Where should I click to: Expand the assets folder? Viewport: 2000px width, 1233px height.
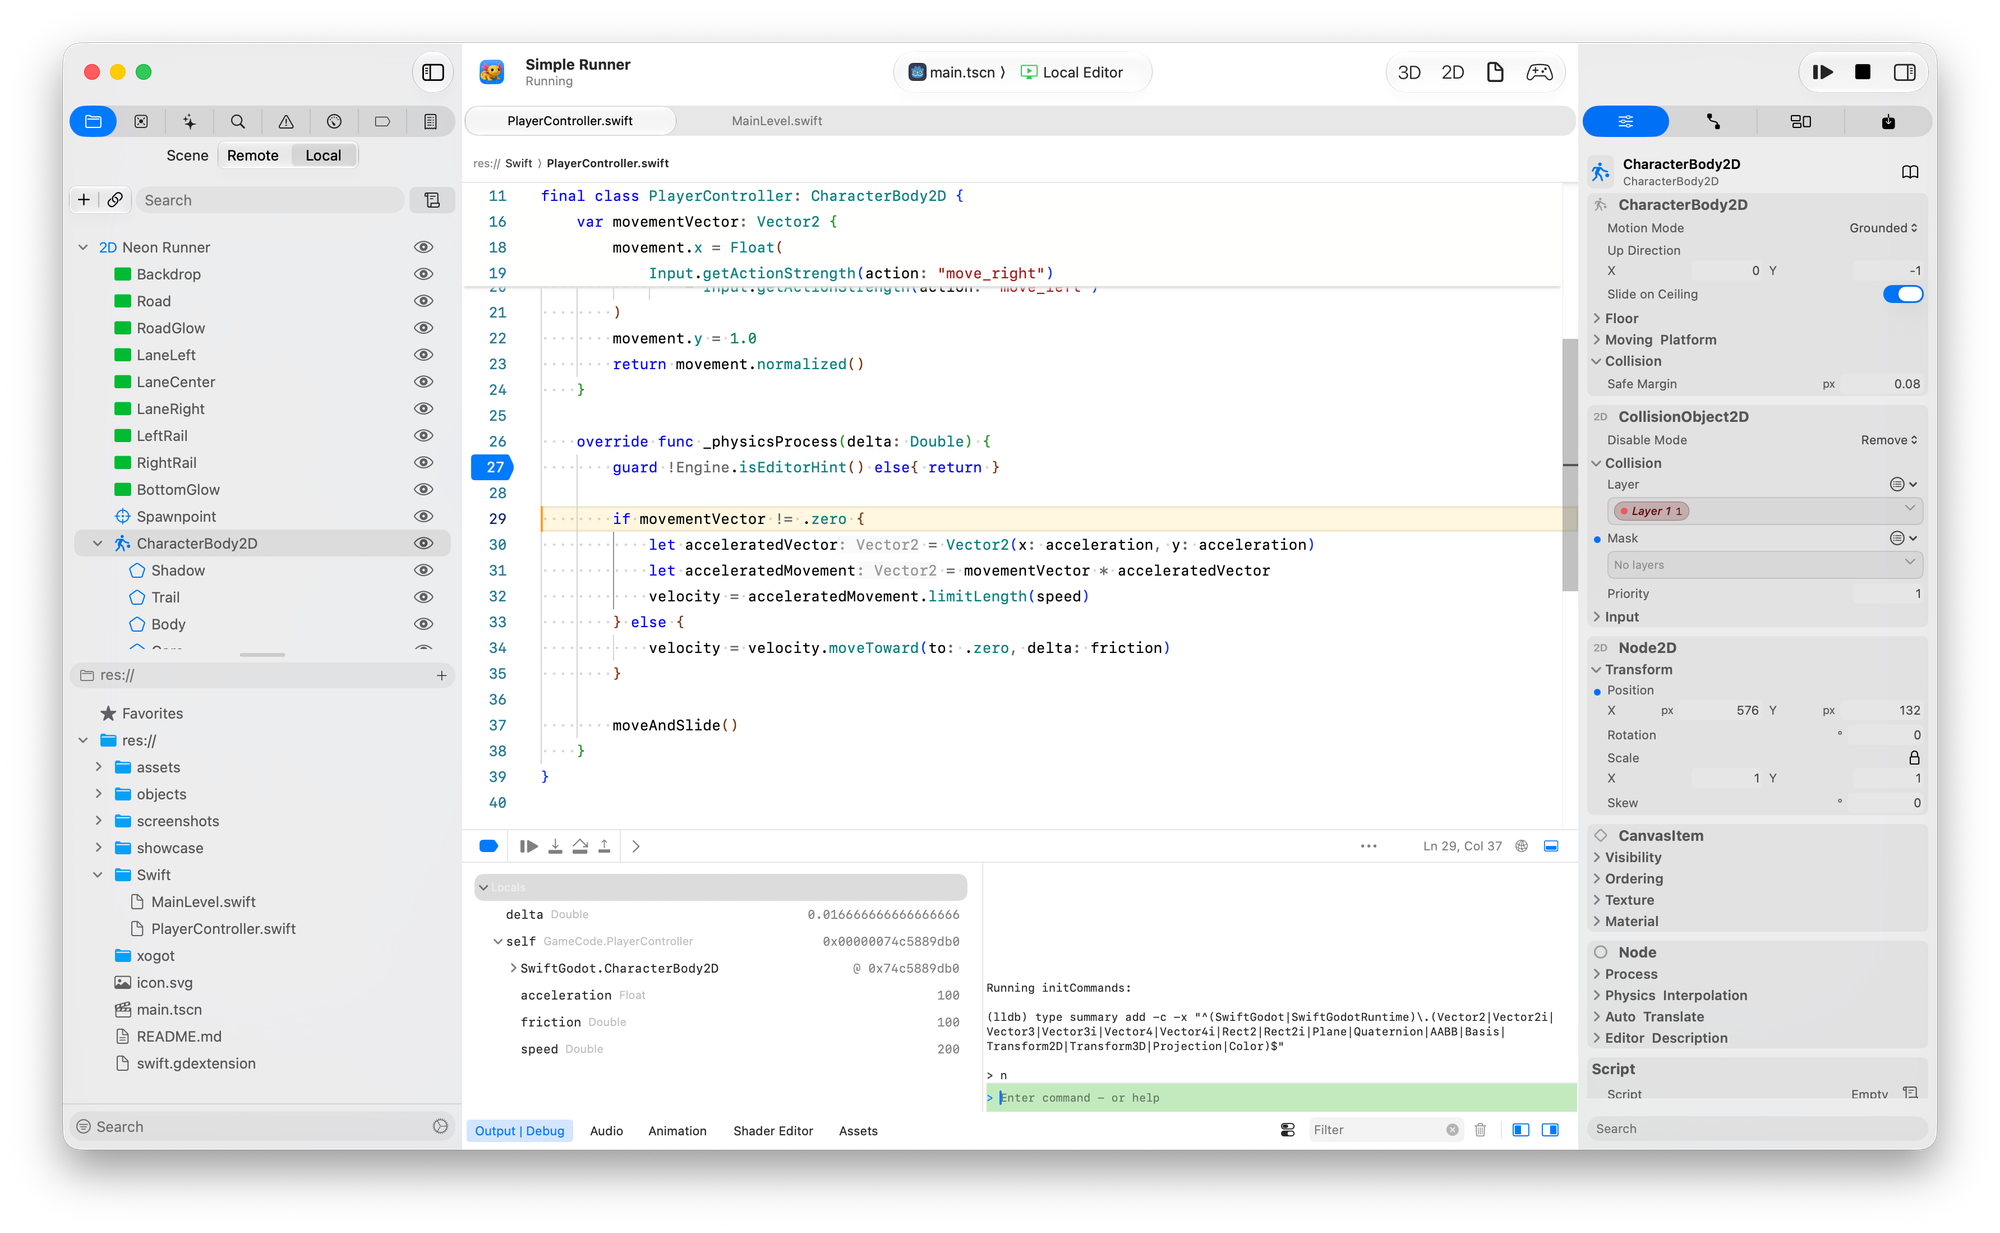tap(98, 767)
